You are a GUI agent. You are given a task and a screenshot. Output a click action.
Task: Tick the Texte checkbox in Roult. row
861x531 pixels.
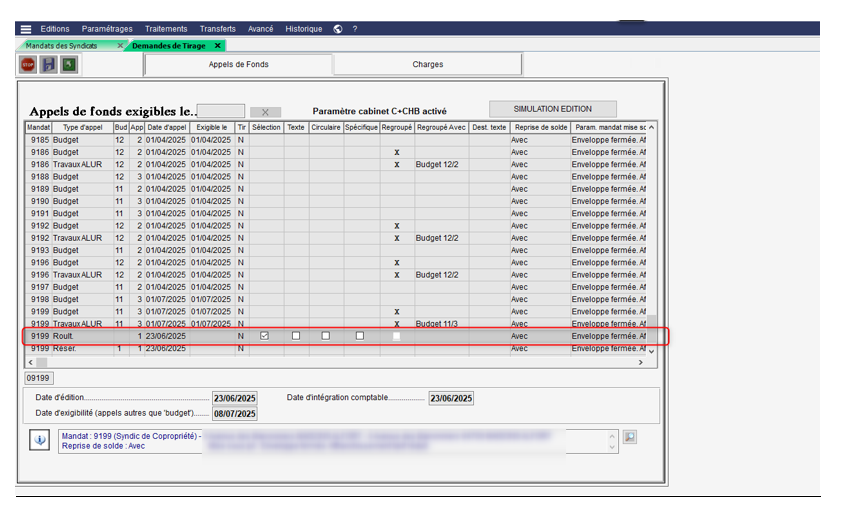296,336
